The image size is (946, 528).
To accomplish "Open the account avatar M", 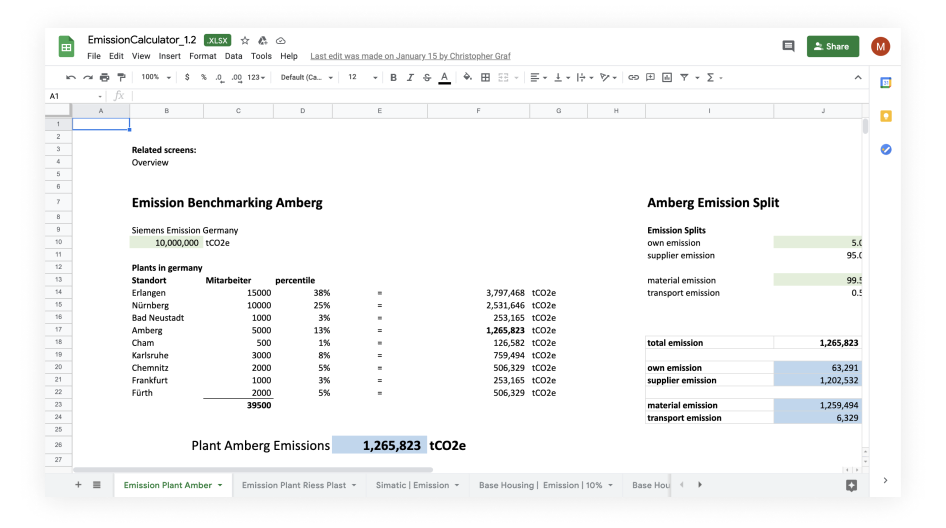I will pos(880,46).
